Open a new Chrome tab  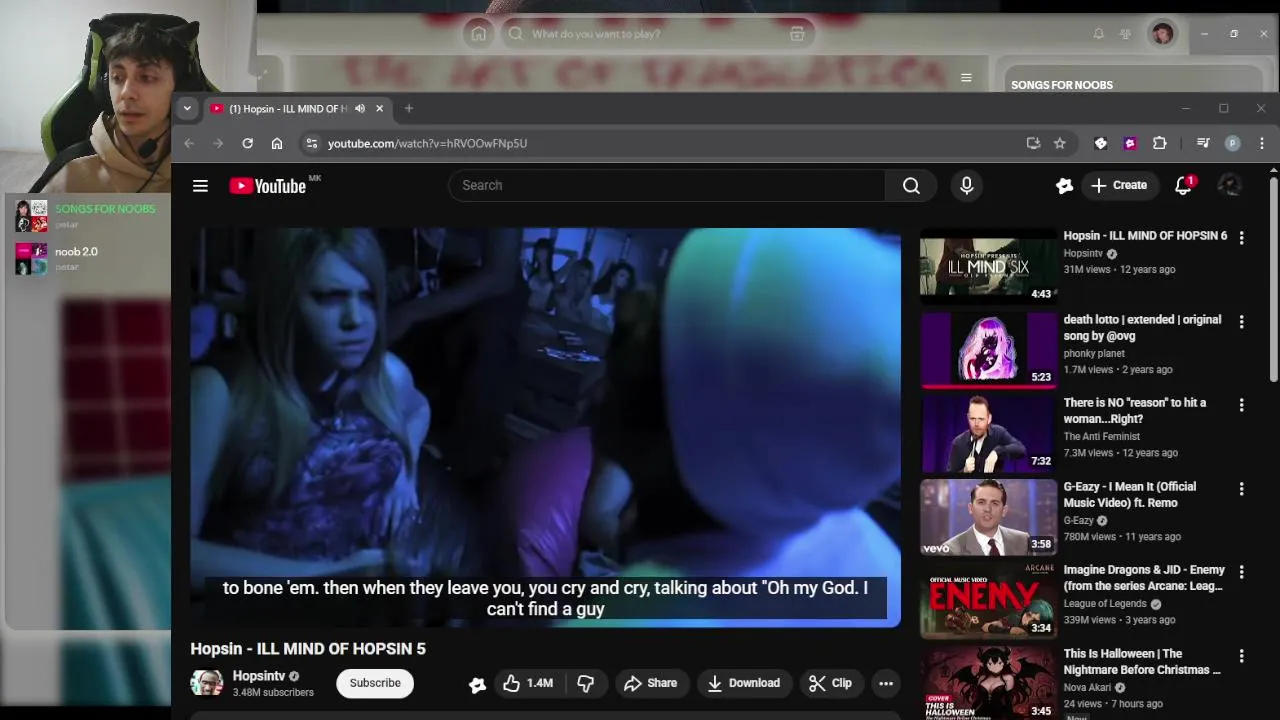point(408,108)
